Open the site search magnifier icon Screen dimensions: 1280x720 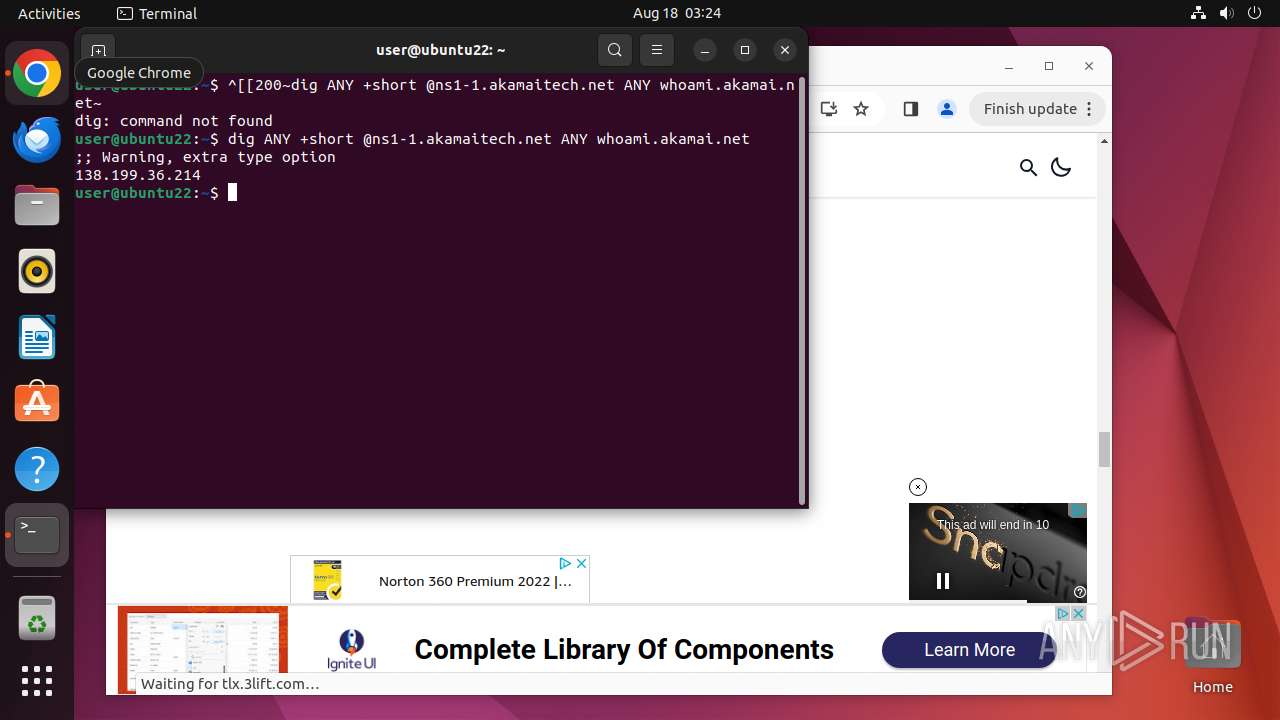click(1028, 167)
